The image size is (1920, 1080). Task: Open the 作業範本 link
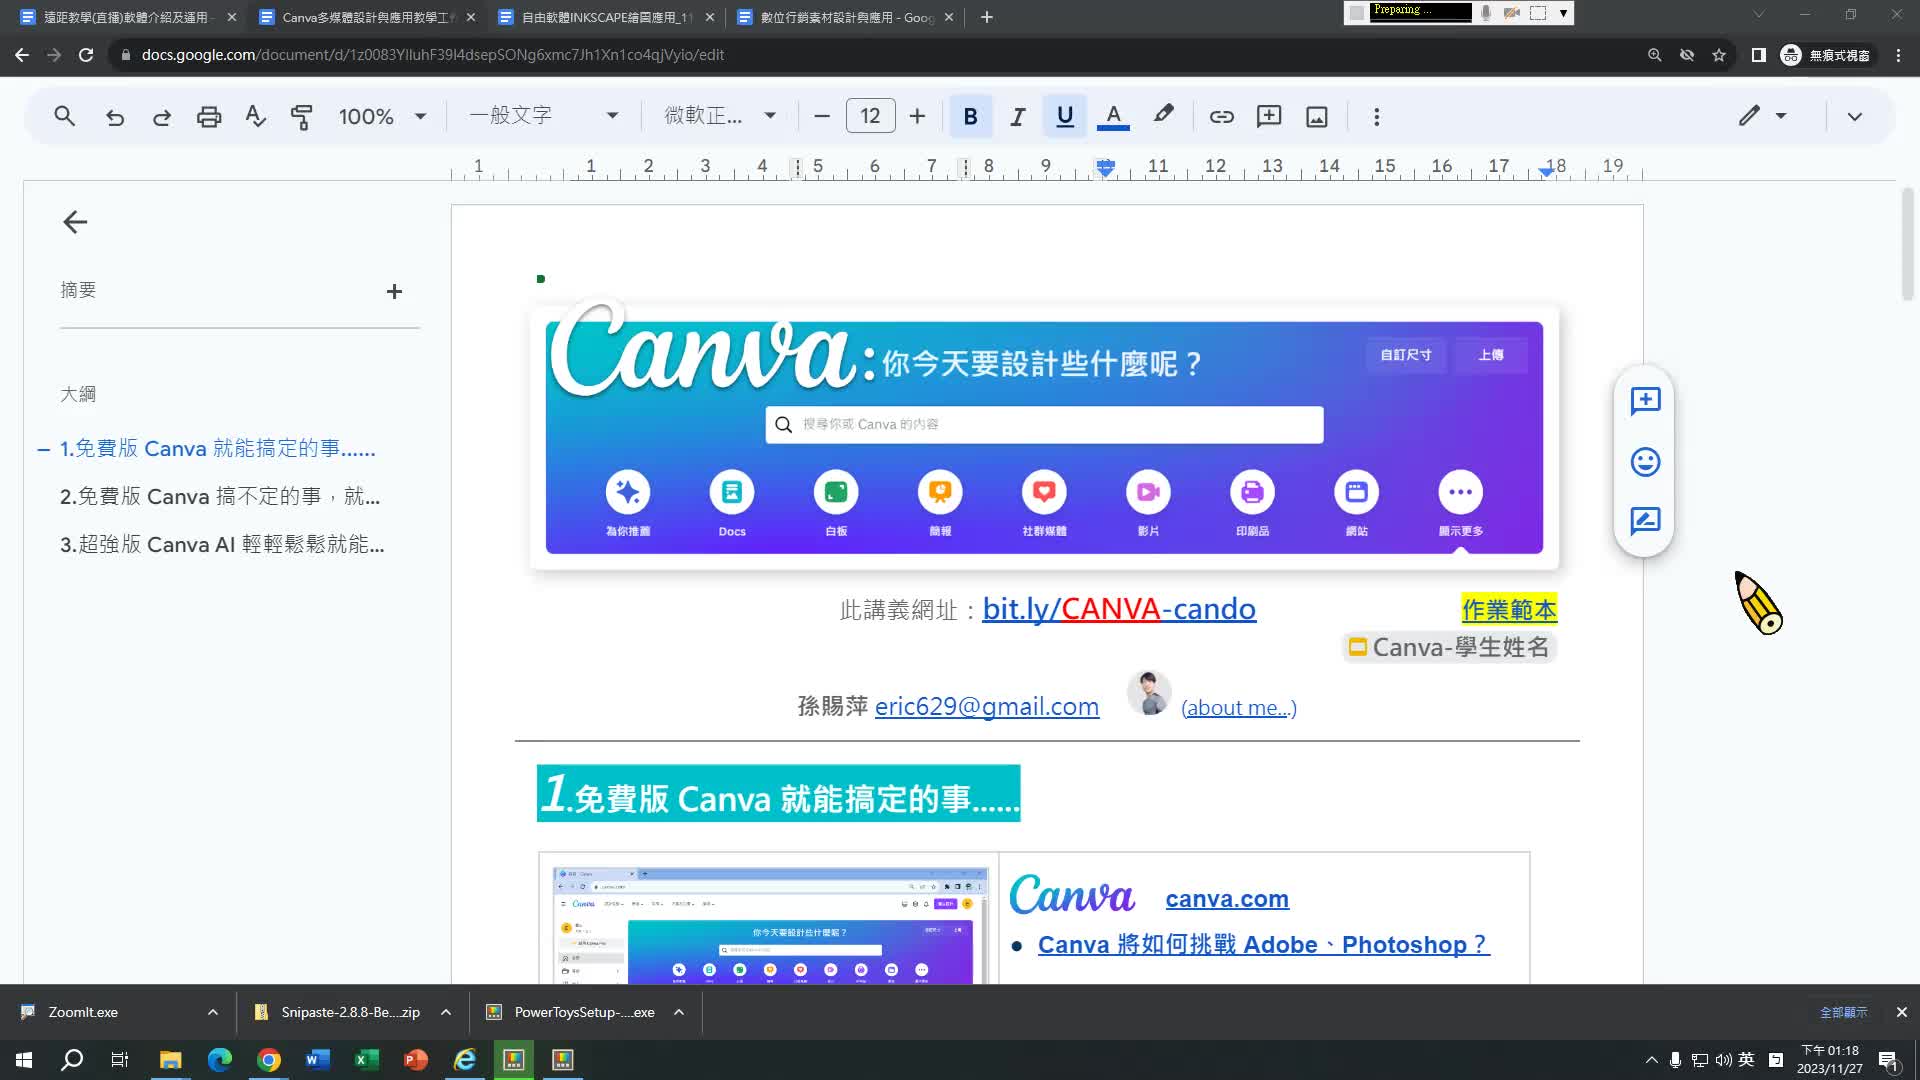[1509, 609]
